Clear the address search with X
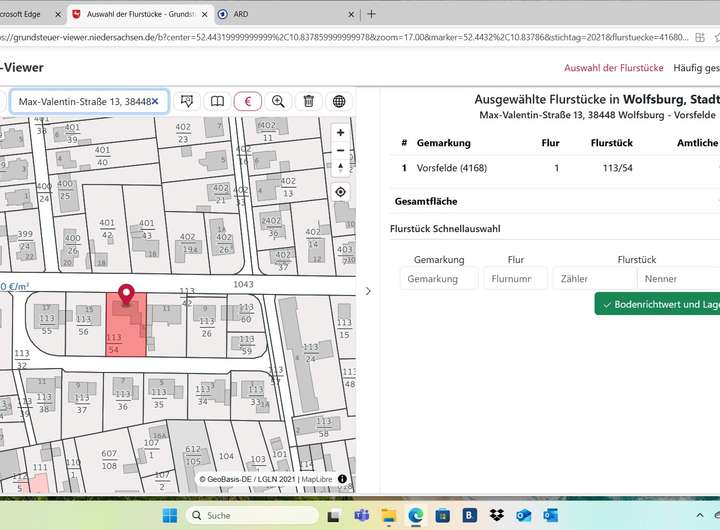Image resolution: width=720 pixels, height=530 pixels. [x=155, y=101]
